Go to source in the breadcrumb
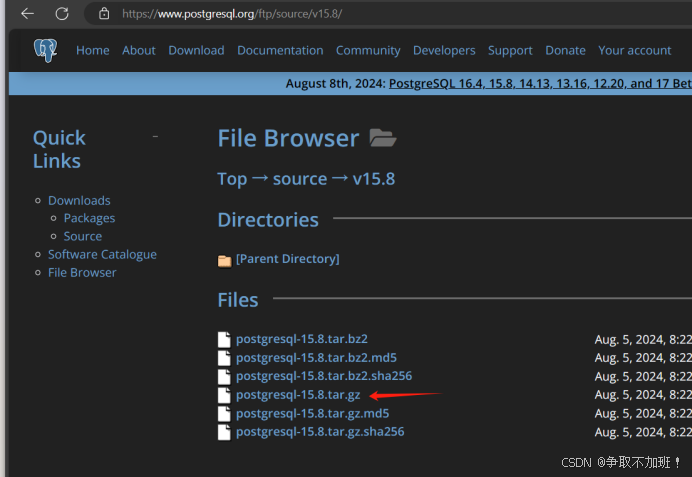This screenshot has height=477, width=692. click(x=300, y=179)
